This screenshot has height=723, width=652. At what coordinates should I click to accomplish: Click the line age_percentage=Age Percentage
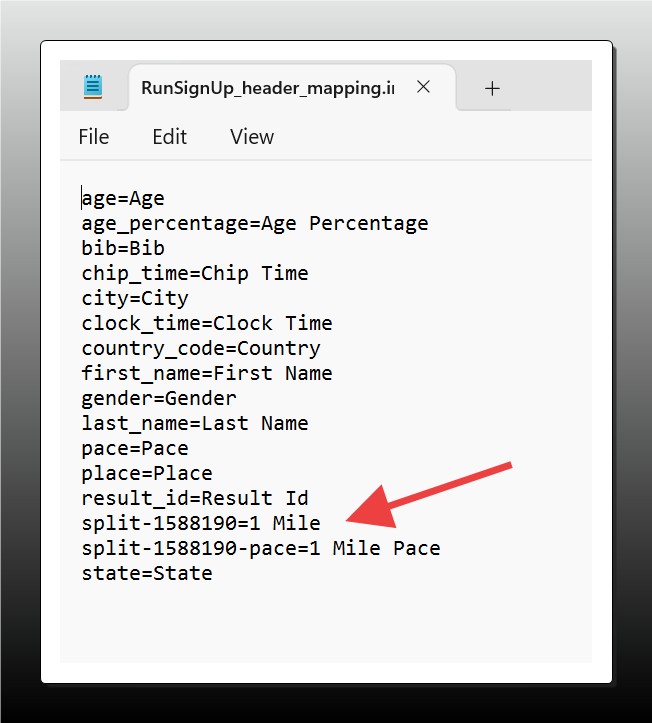pyautogui.click(x=255, y=224)
